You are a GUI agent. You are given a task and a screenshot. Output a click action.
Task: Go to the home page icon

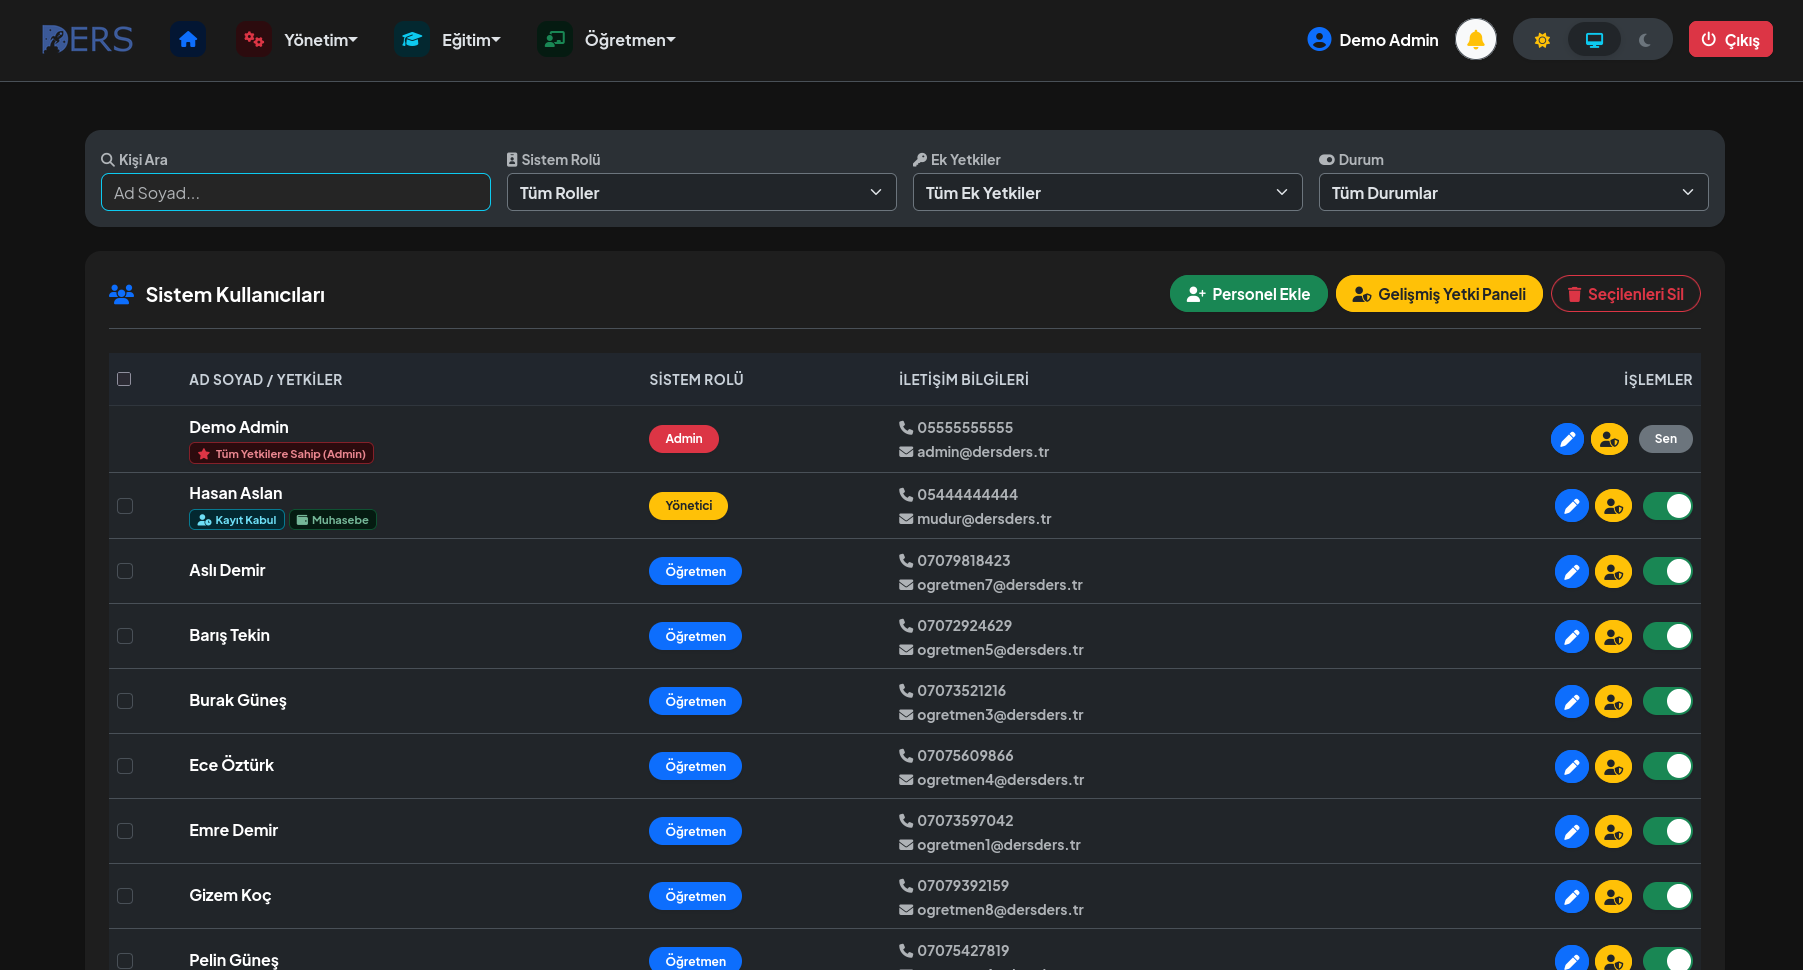coord(188,40)
